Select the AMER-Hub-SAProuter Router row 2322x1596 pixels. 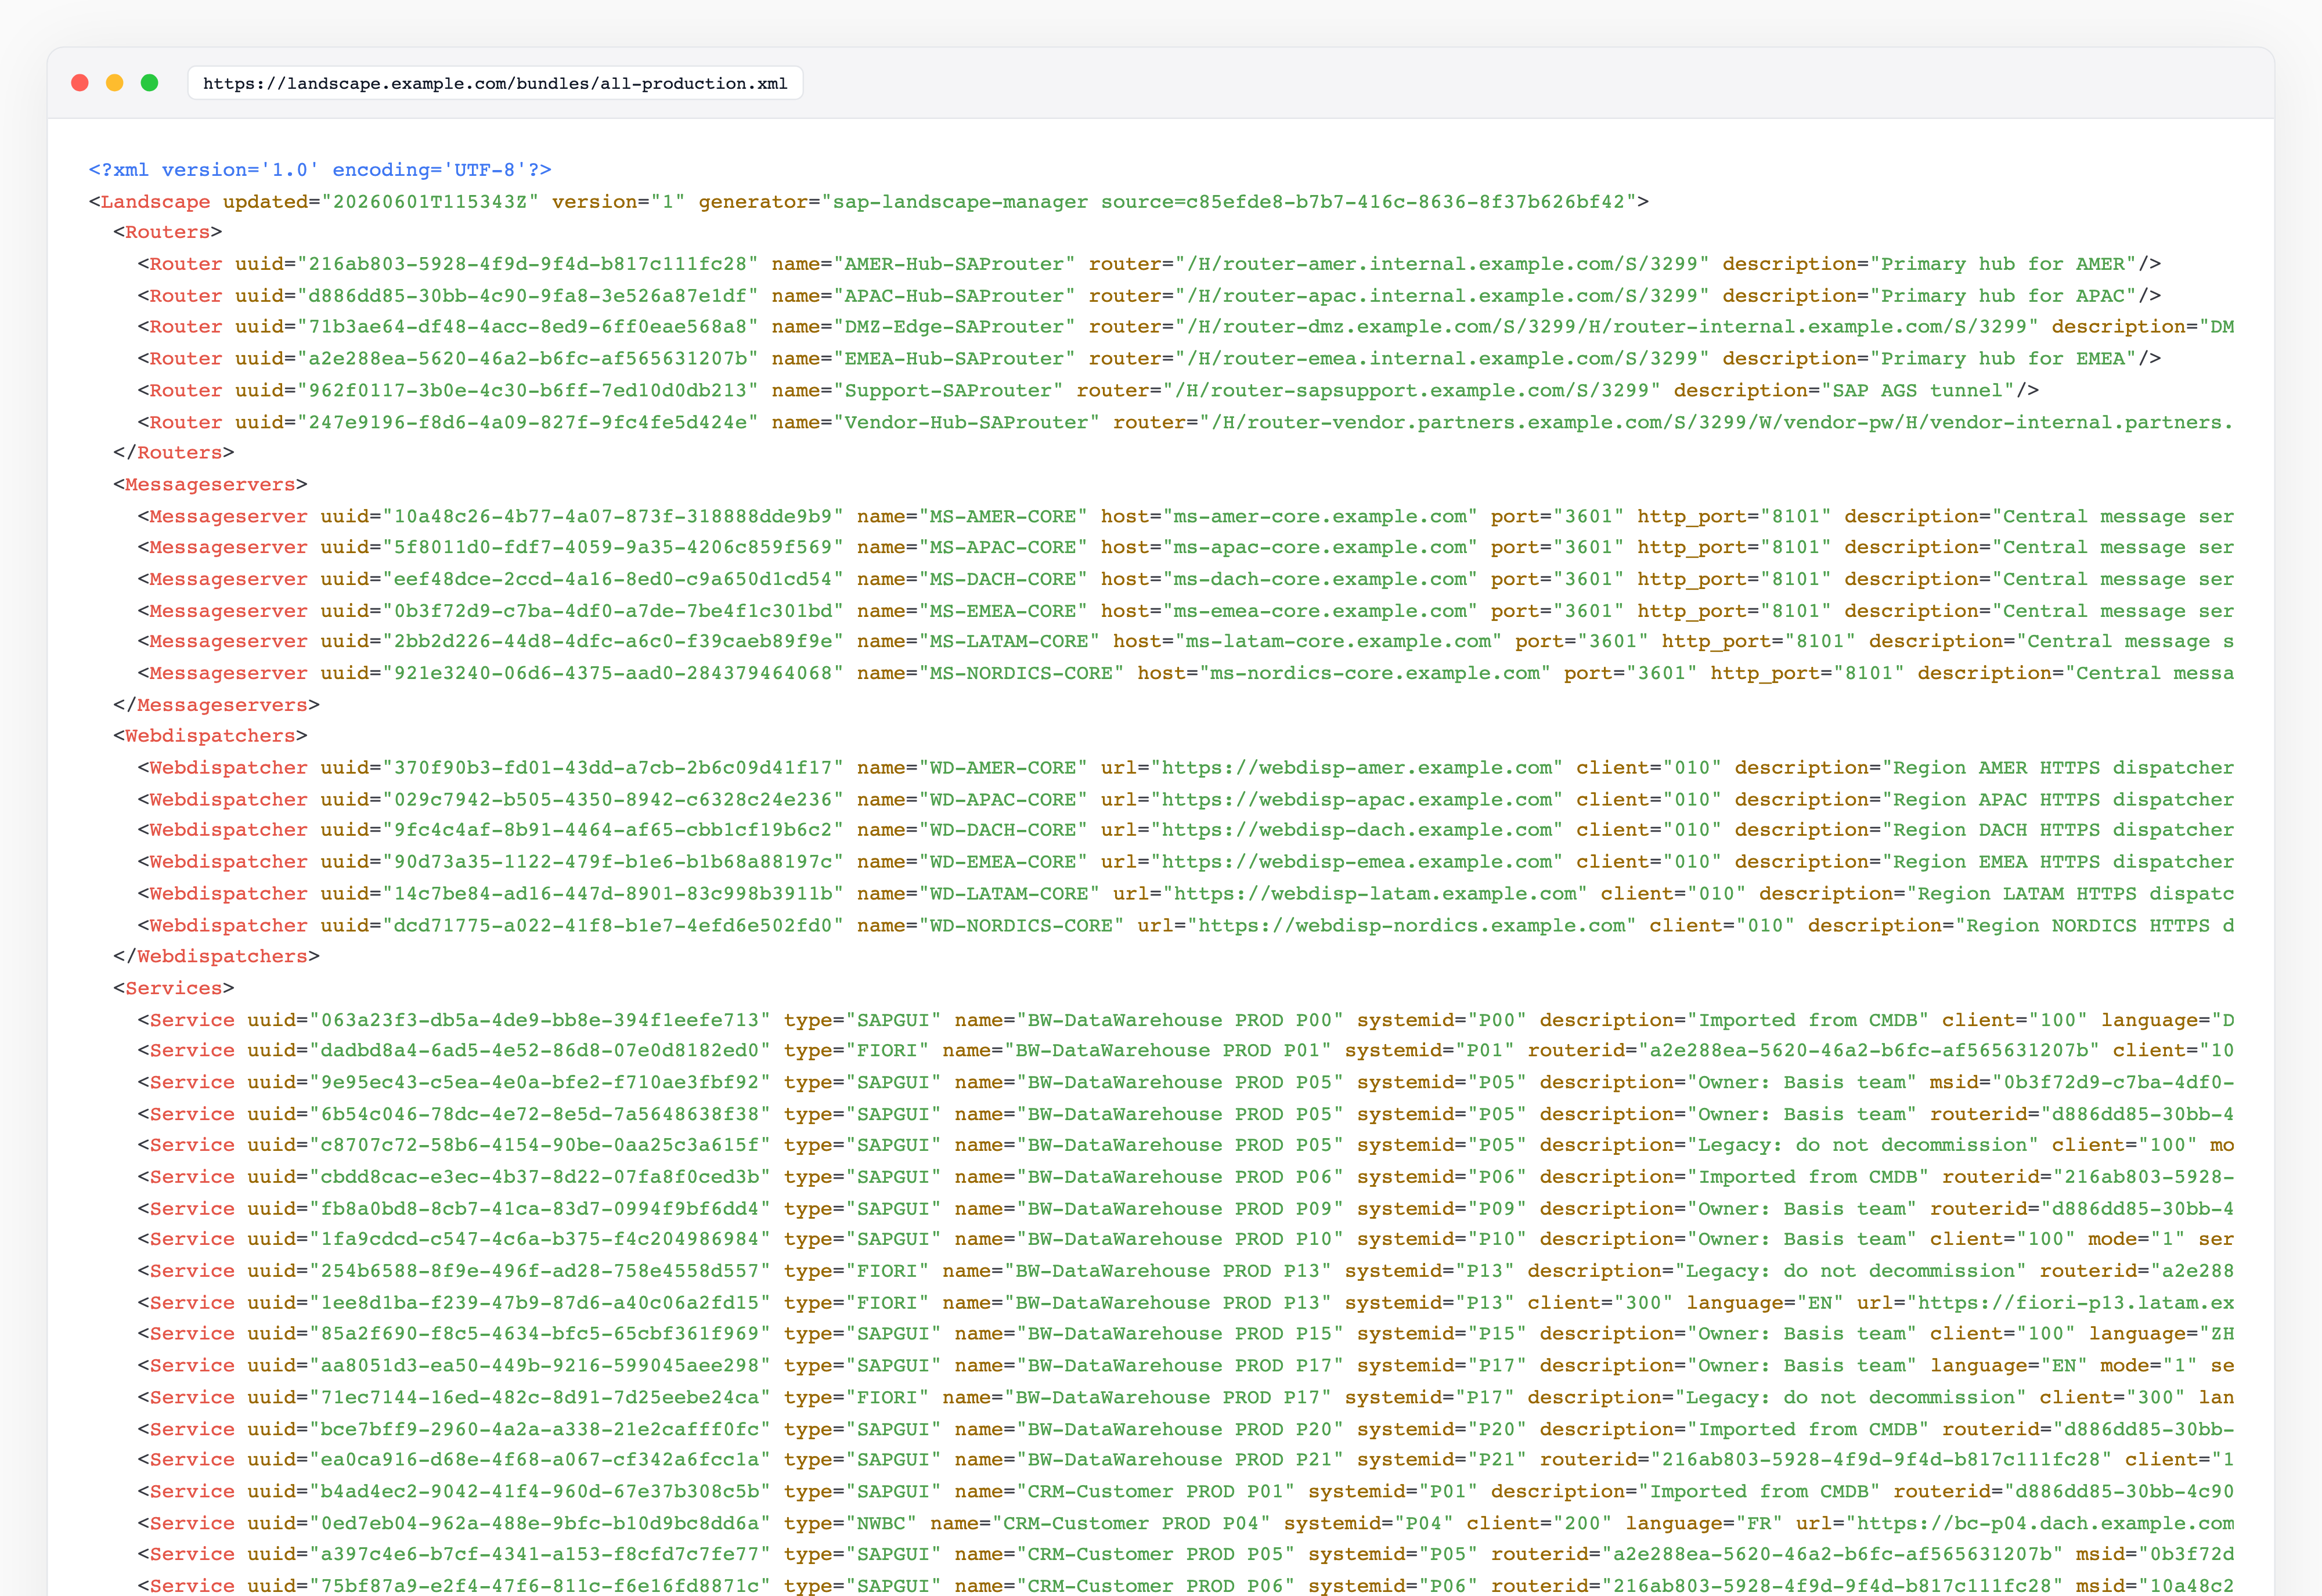[x=1149, y=264]
